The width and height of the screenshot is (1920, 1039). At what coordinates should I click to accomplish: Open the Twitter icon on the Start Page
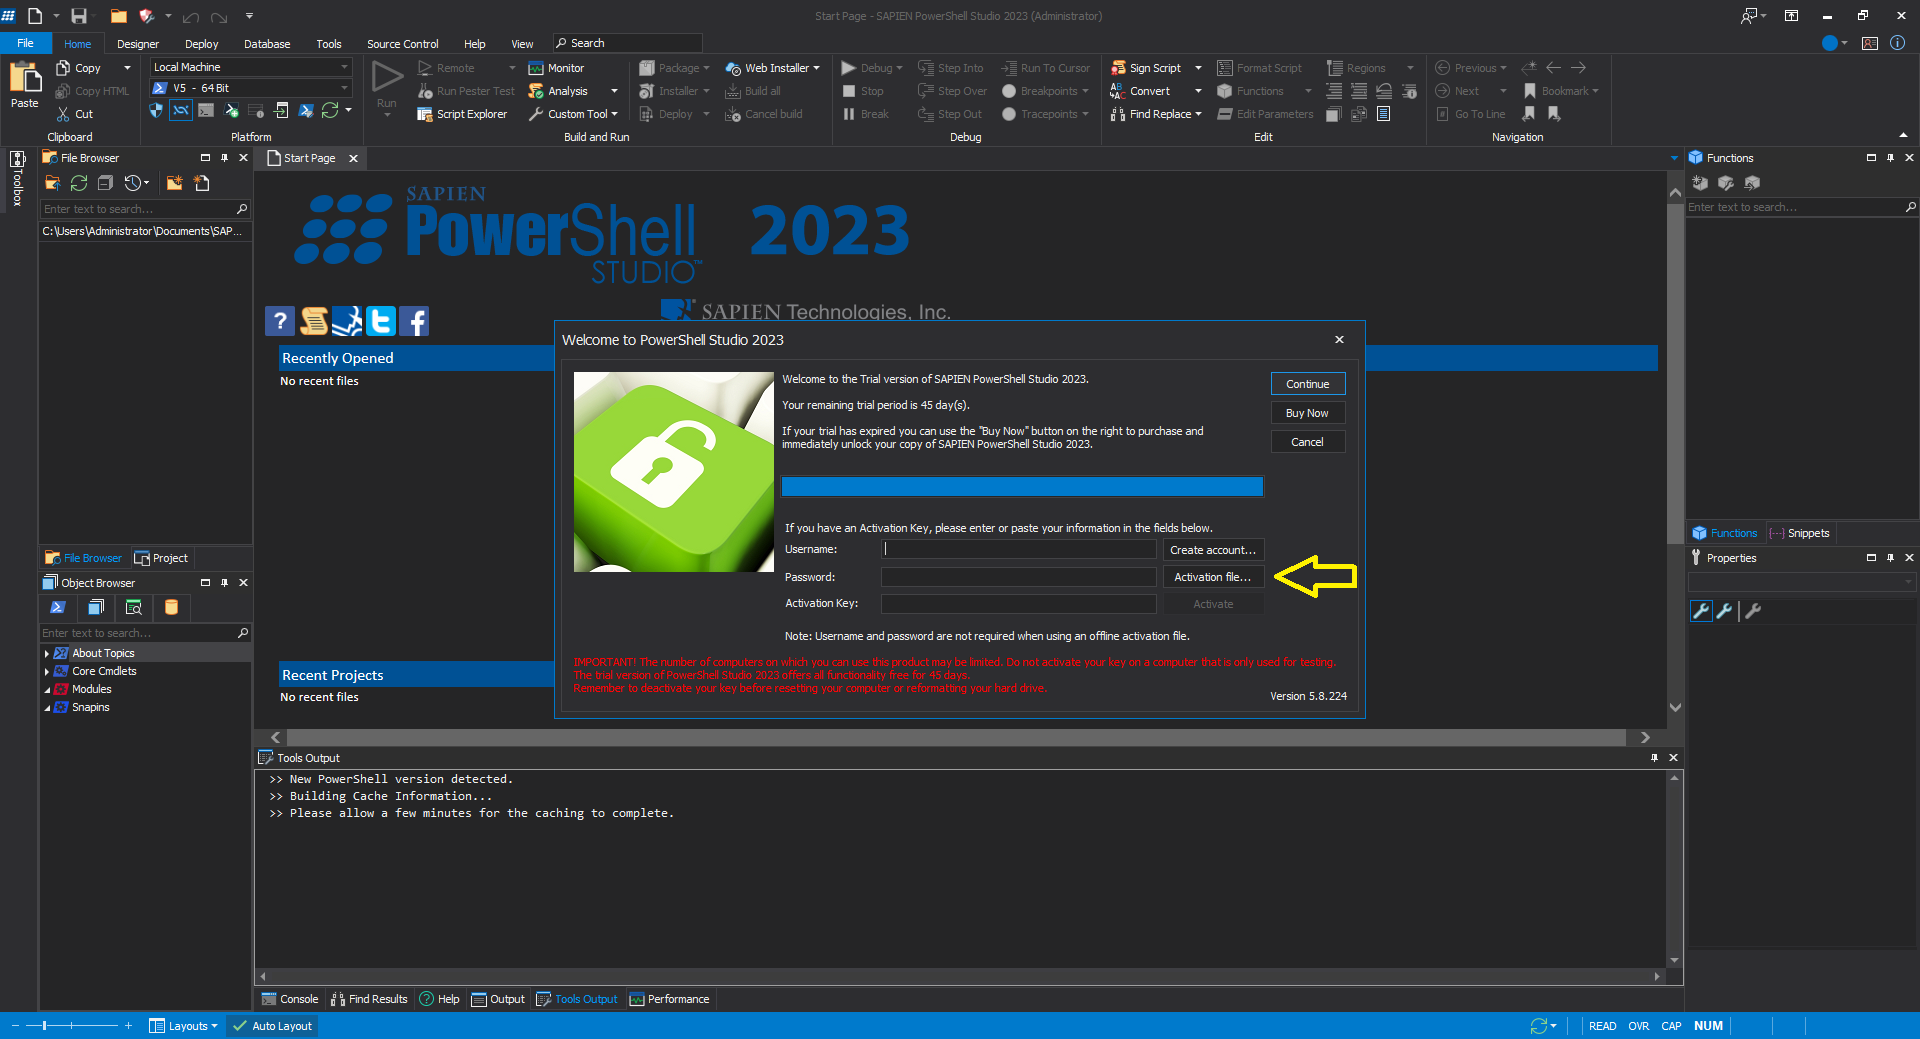(381, 321)
